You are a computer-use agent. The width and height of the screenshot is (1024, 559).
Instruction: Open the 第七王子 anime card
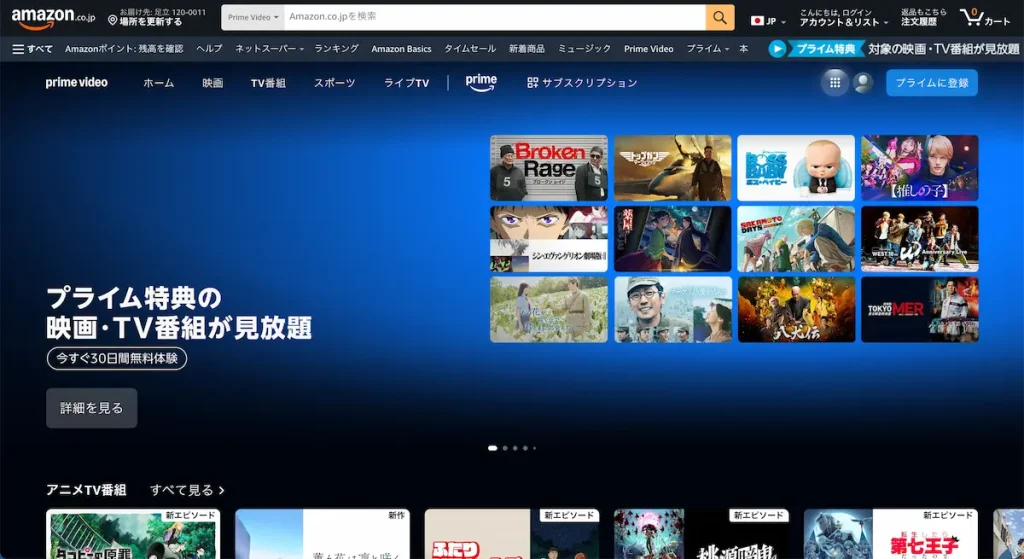891,534
